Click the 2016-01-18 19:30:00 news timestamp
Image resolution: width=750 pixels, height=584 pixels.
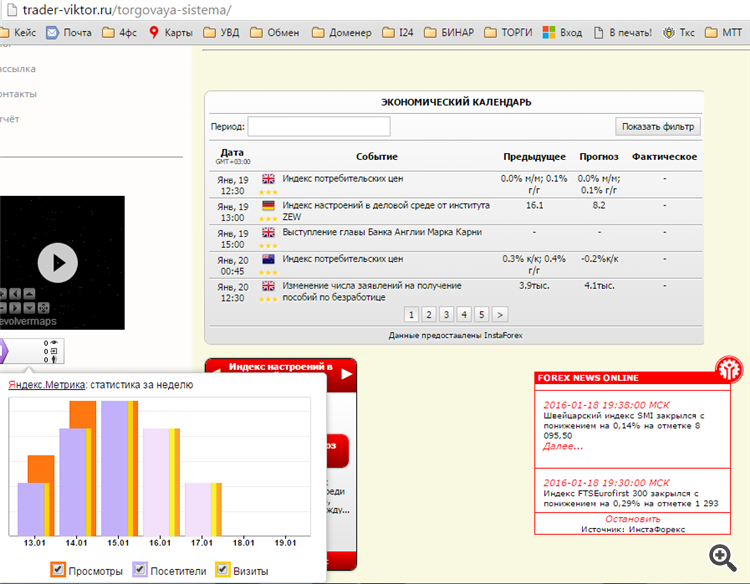coord(606,483)
